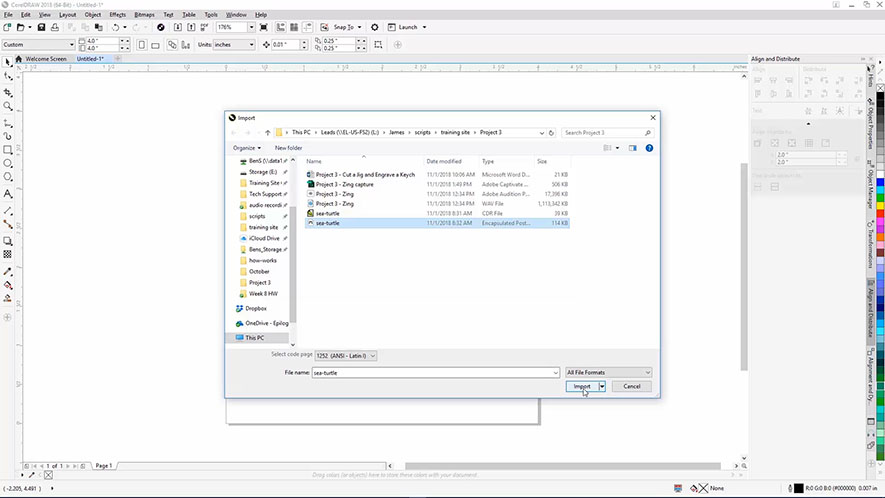This screenshot has width=885, height=498.
Task: Select the sea-turtle CDR file
Action: (328, 213)
